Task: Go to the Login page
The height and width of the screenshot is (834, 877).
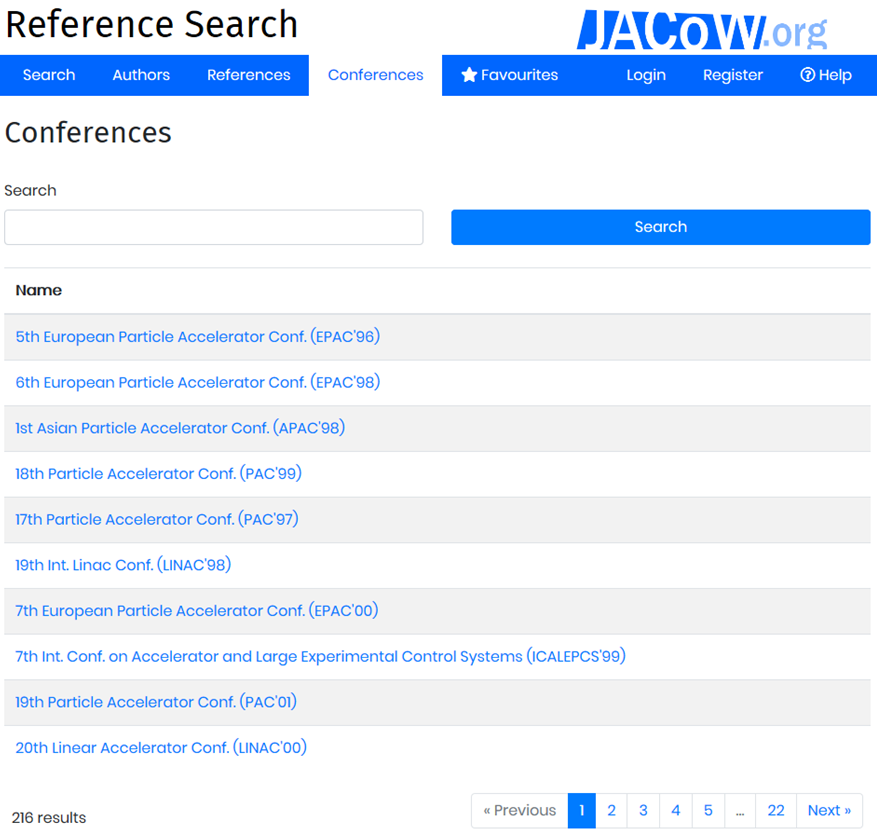Action: click(x=646, y=75)
